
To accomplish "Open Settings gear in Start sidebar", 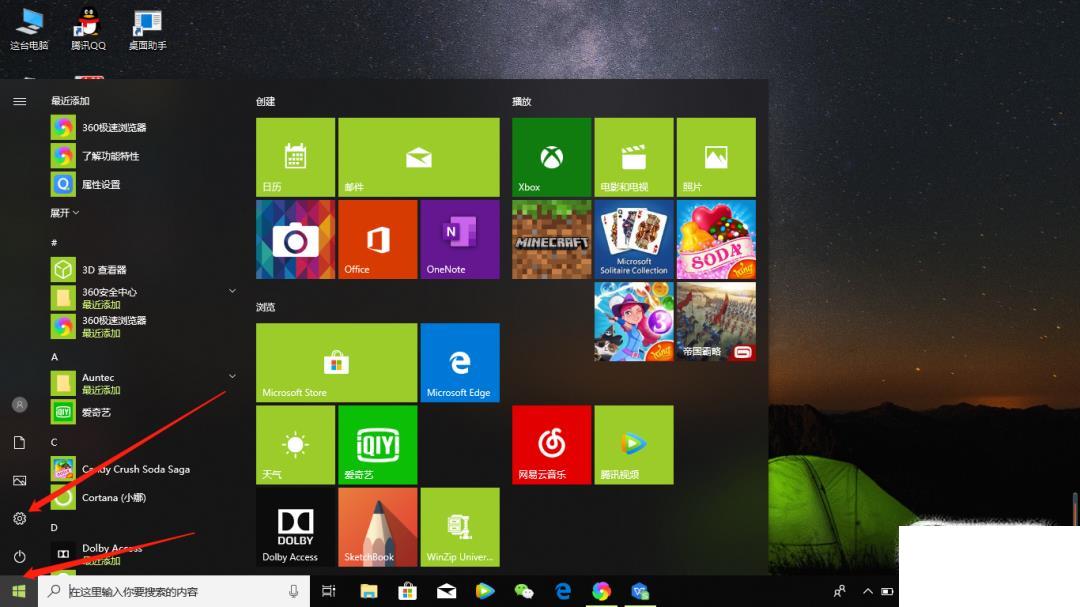I will point(19,518).
